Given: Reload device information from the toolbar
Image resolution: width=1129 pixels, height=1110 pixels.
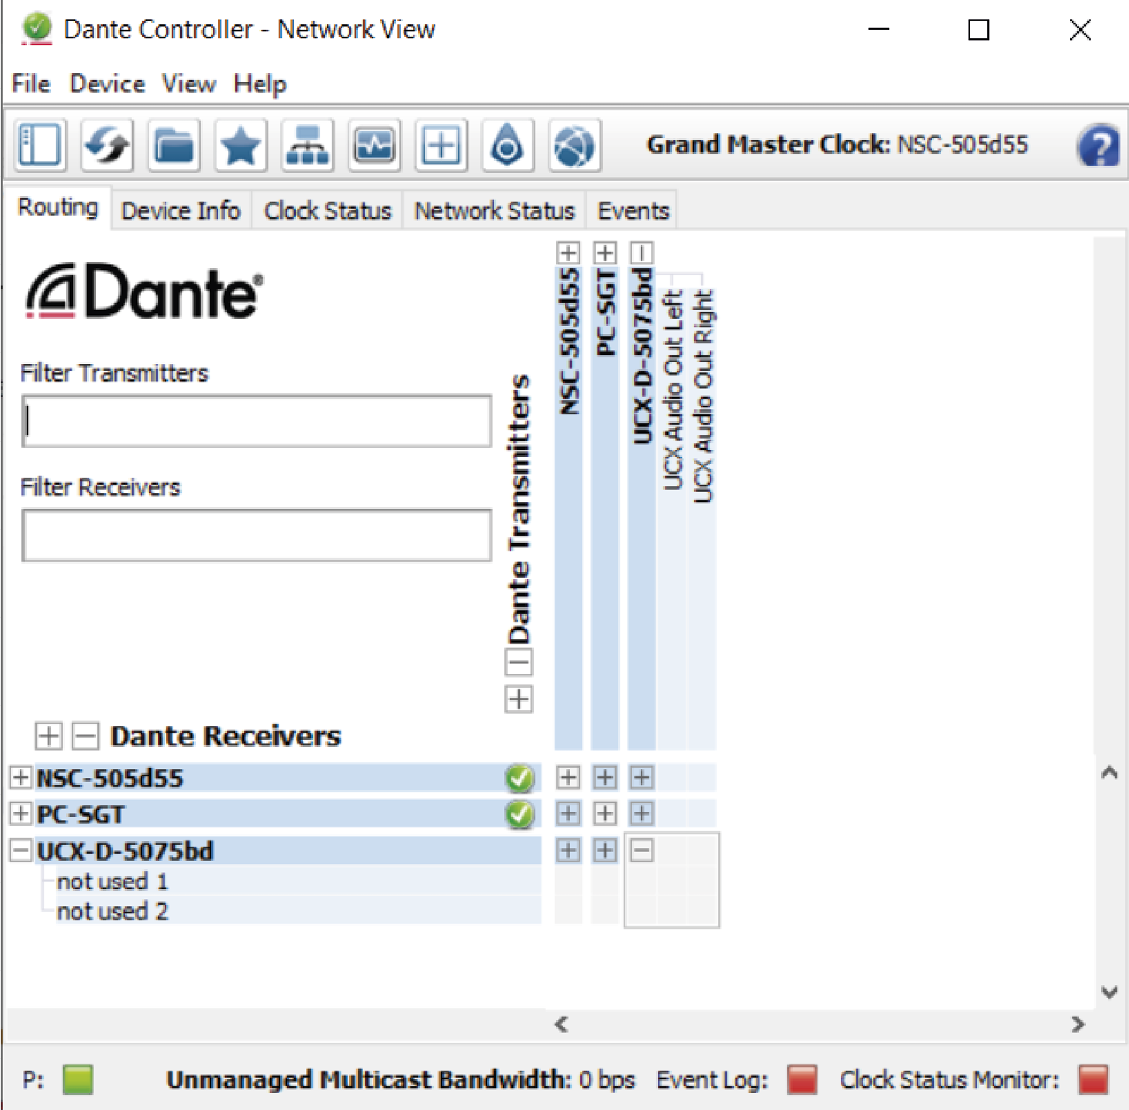Looking at the screenshot, I should tap(107, 145).
